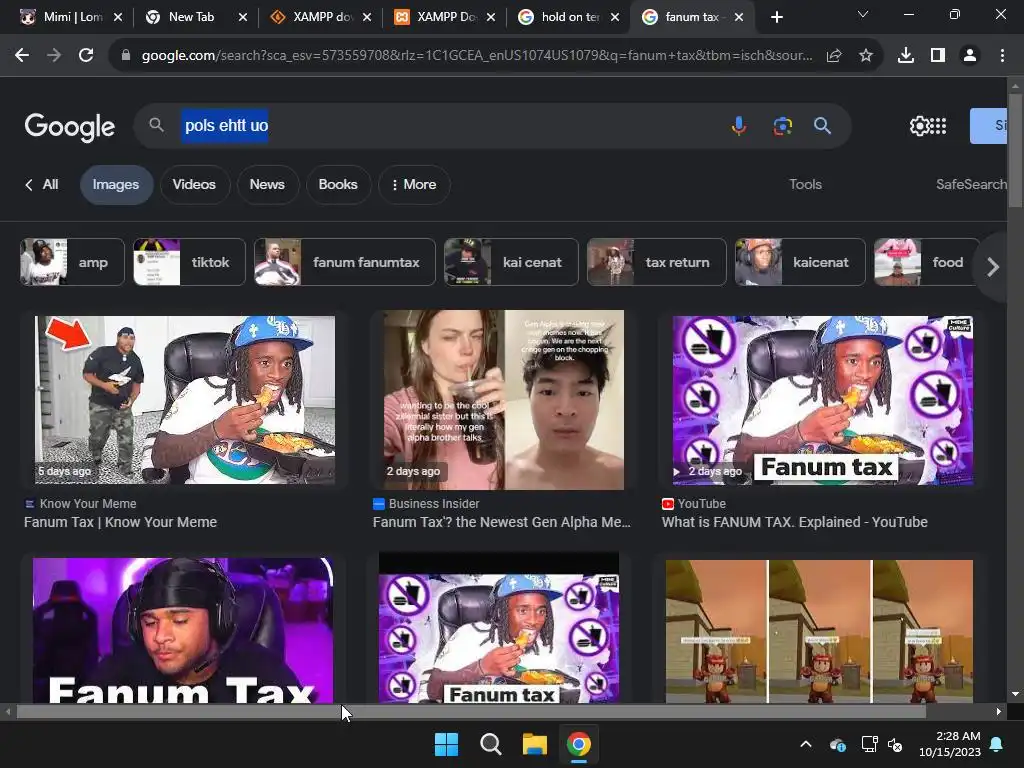Click the address bar URL
Viewport: 1024px width, 768px height.
coord(477,56)
